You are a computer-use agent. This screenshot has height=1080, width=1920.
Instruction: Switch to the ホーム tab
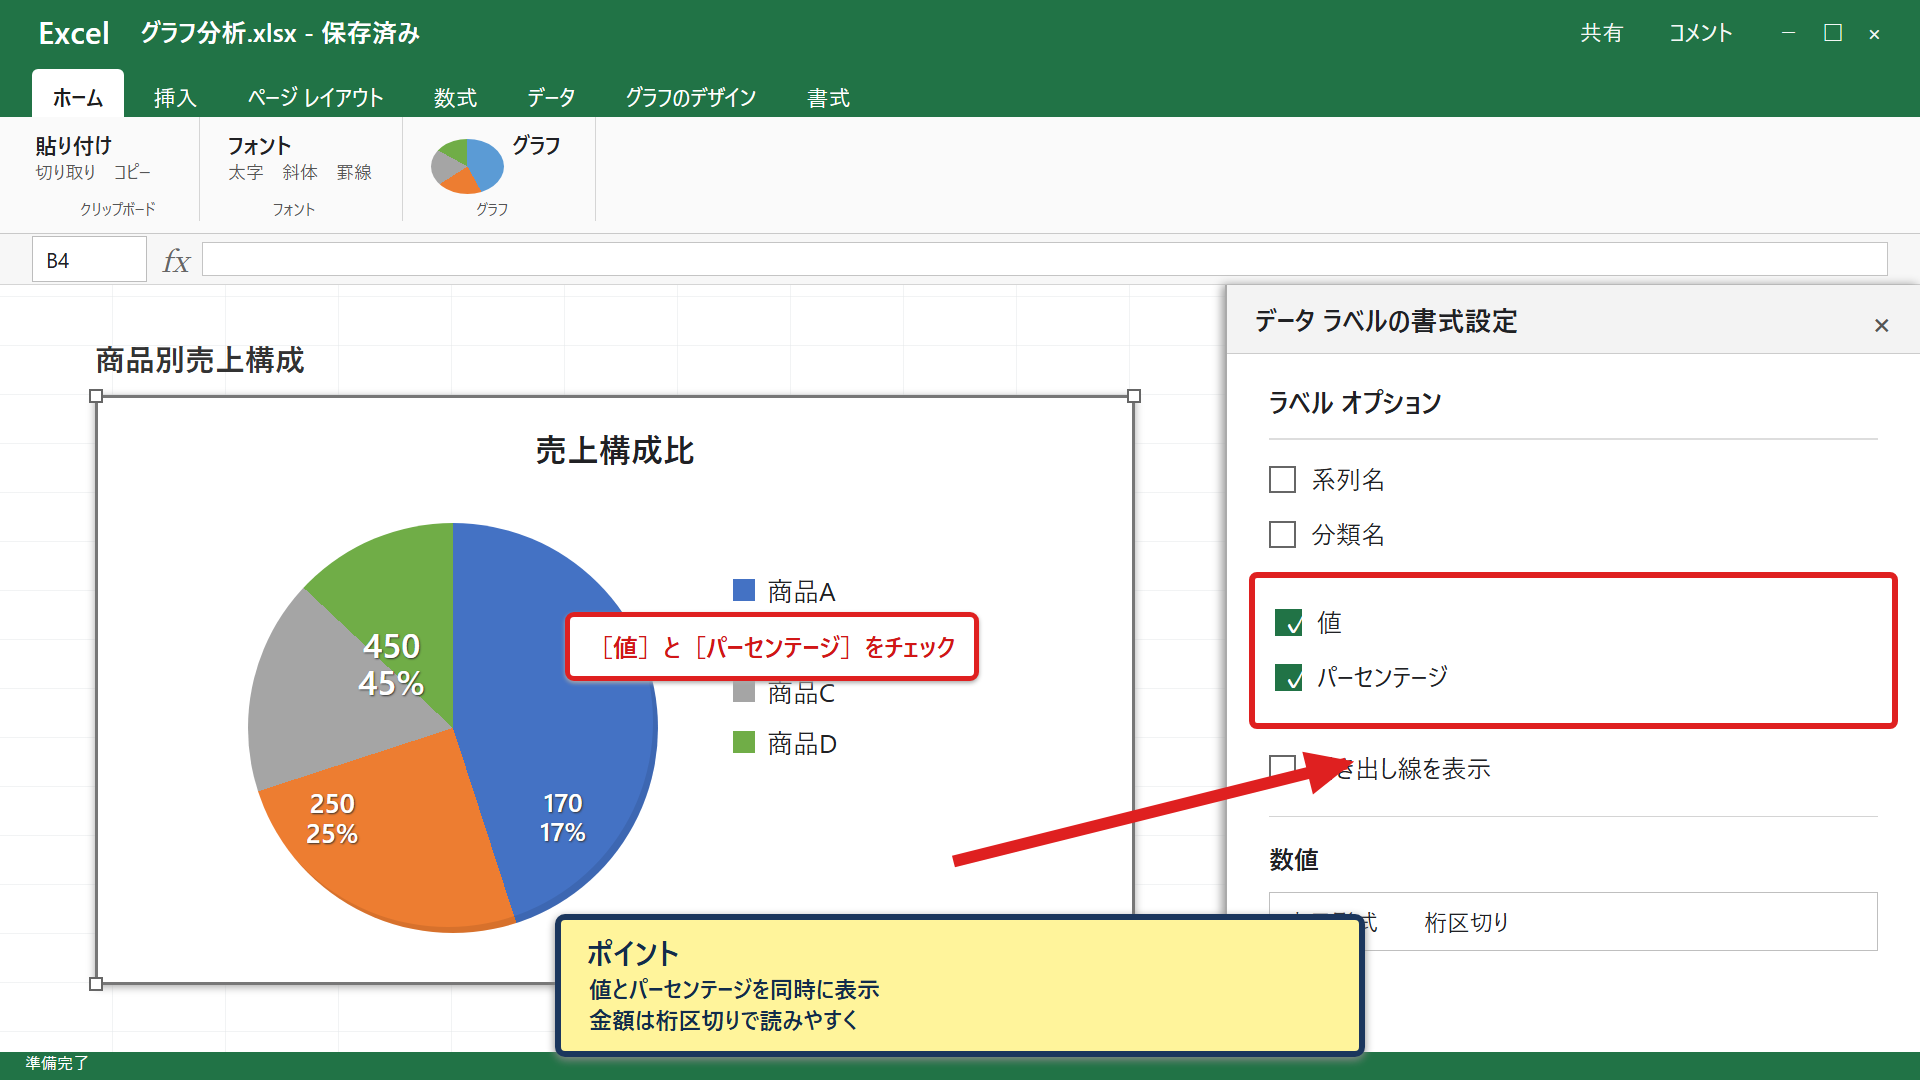click(78, 97)
